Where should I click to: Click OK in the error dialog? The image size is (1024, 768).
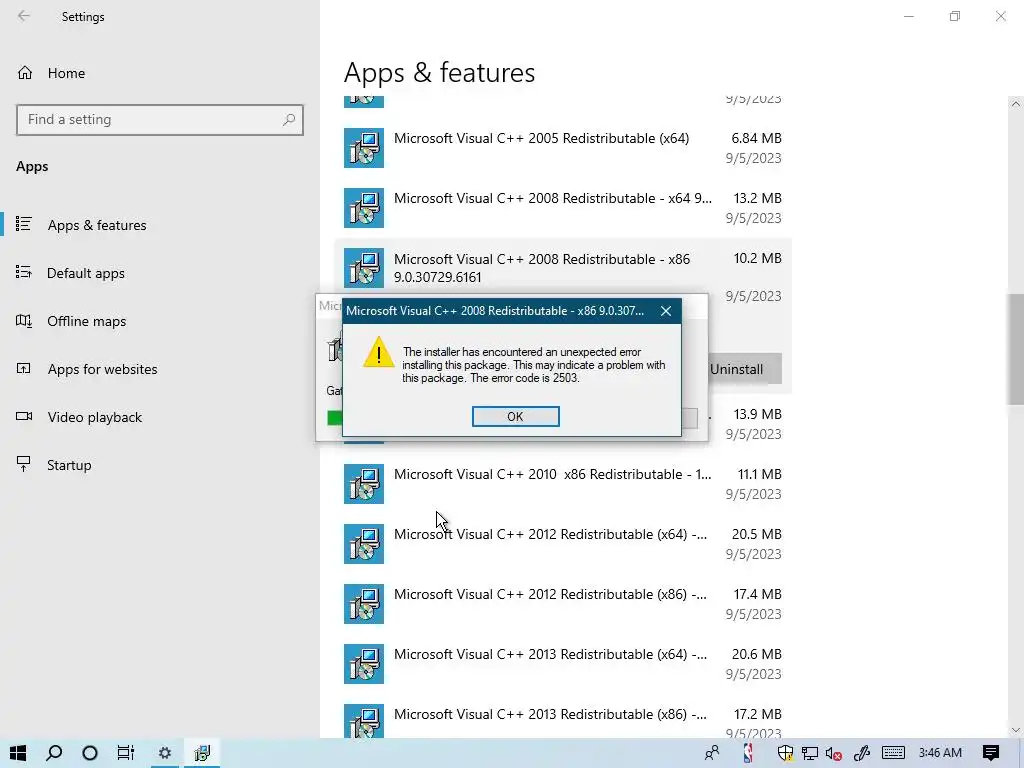[x=515, y=417]
